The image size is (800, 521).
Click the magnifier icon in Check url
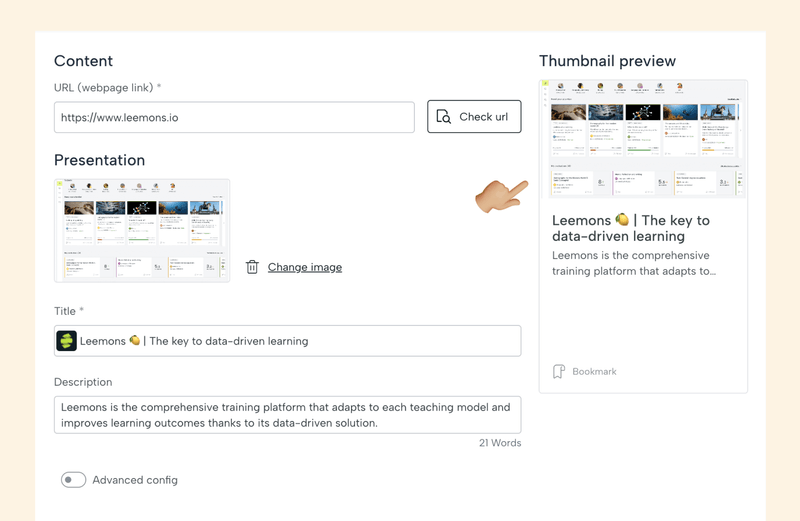(x=444, y=117)
